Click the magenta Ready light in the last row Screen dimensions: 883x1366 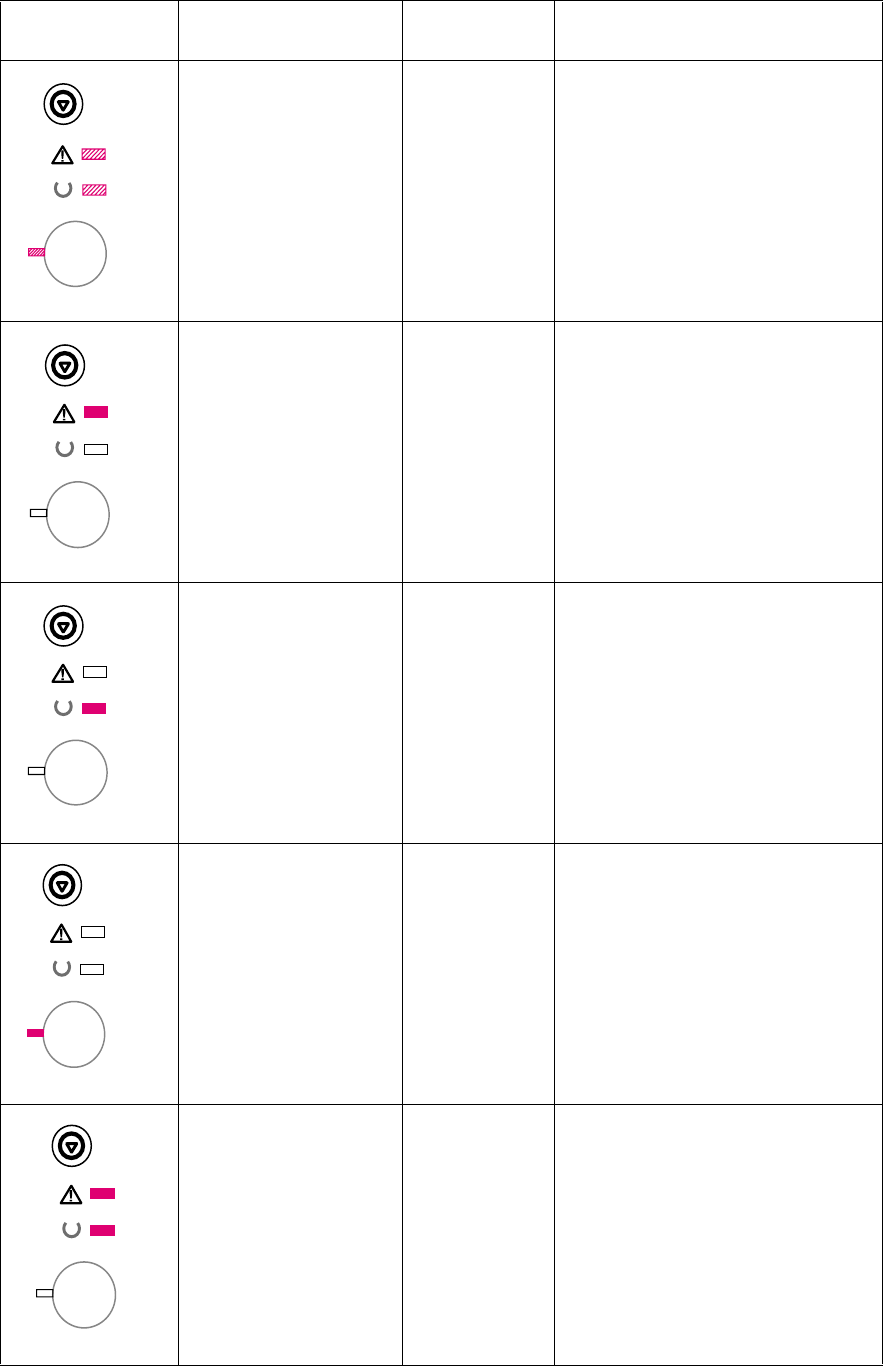(x=102, y=1230)
